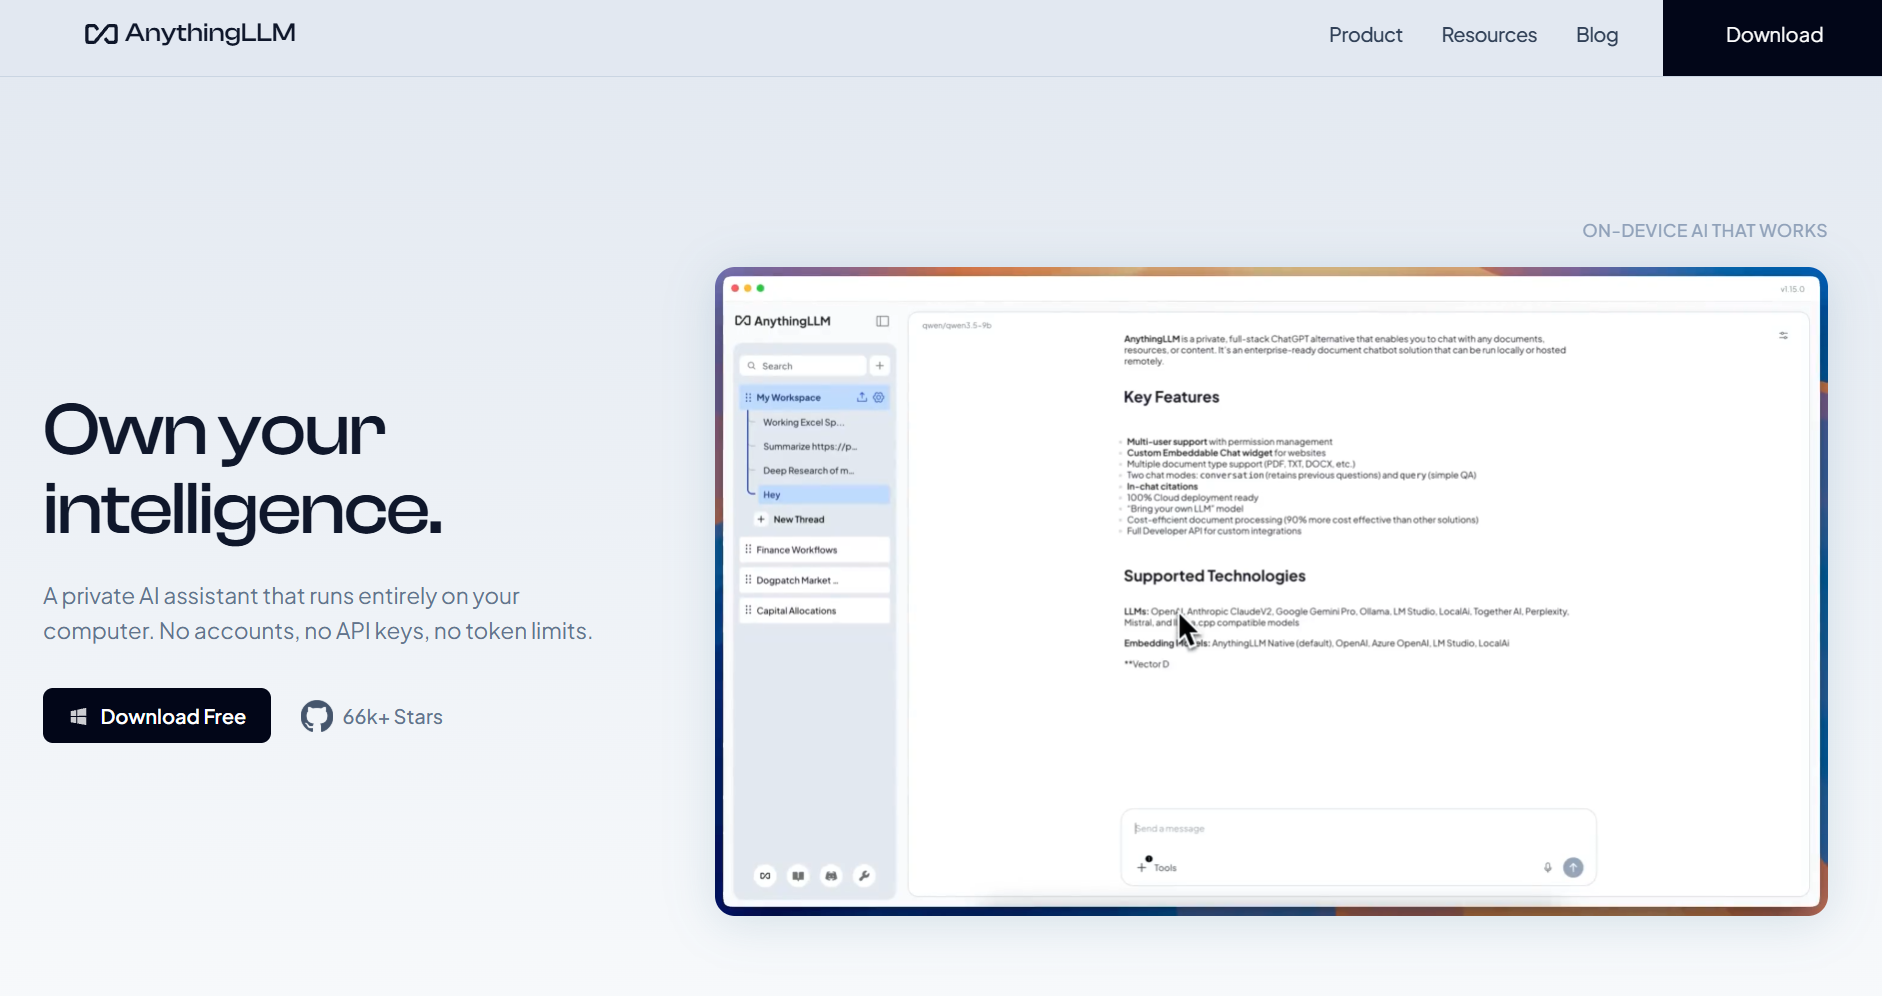This screenshot has width=1882, height=996.
Task: Select My Workspace in the sidebar
Action: click(815, 398)
